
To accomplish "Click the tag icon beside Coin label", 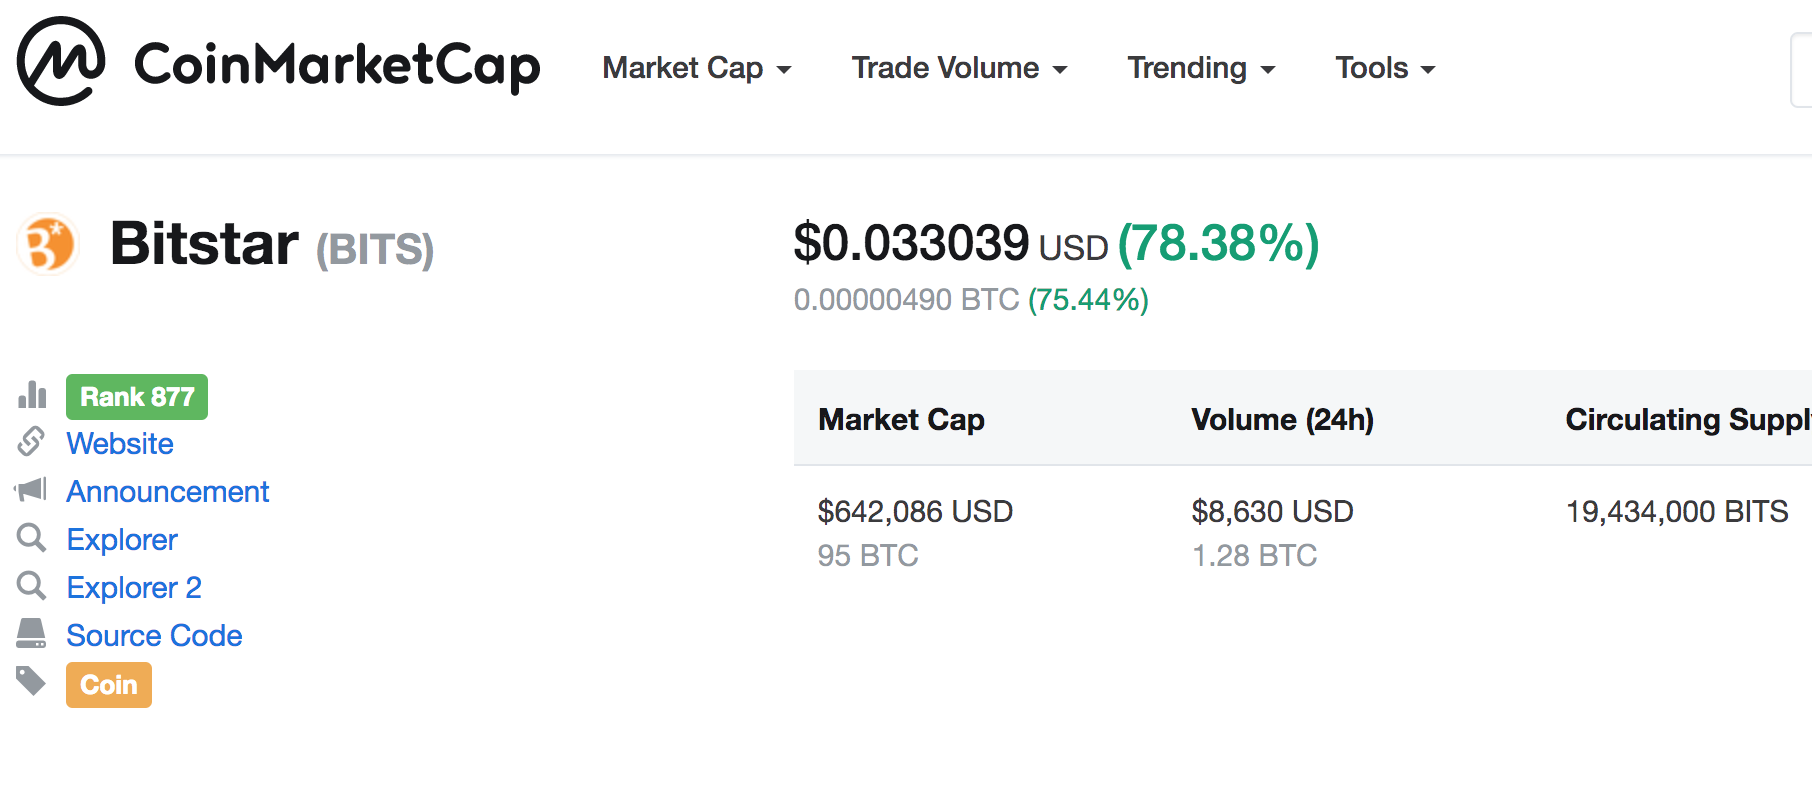I will [x=31, y=681].
